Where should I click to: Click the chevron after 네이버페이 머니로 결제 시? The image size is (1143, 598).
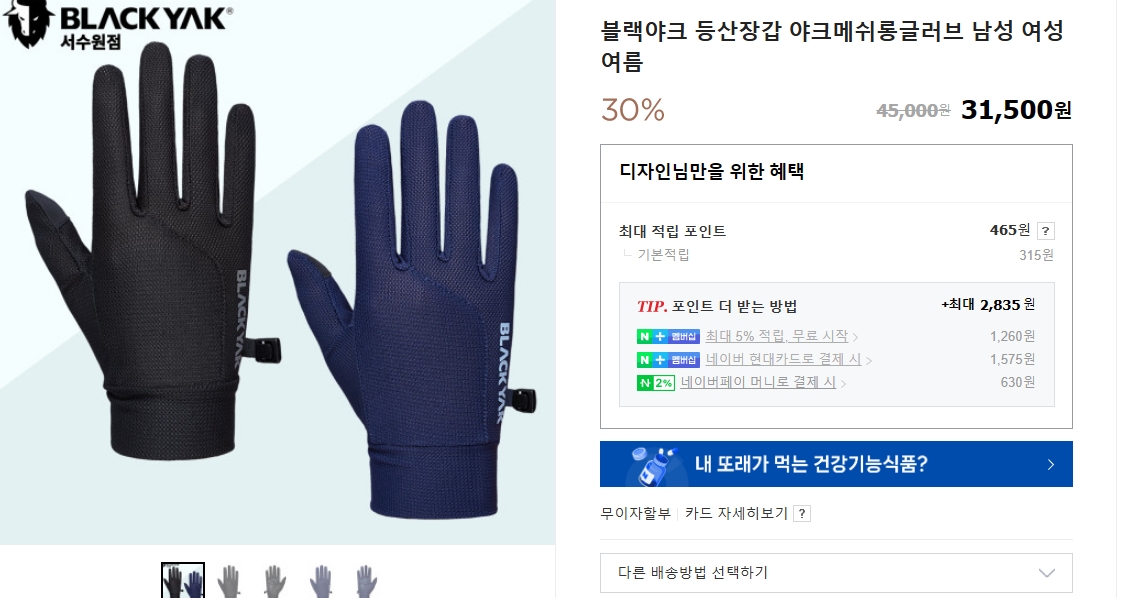[843, 384]
